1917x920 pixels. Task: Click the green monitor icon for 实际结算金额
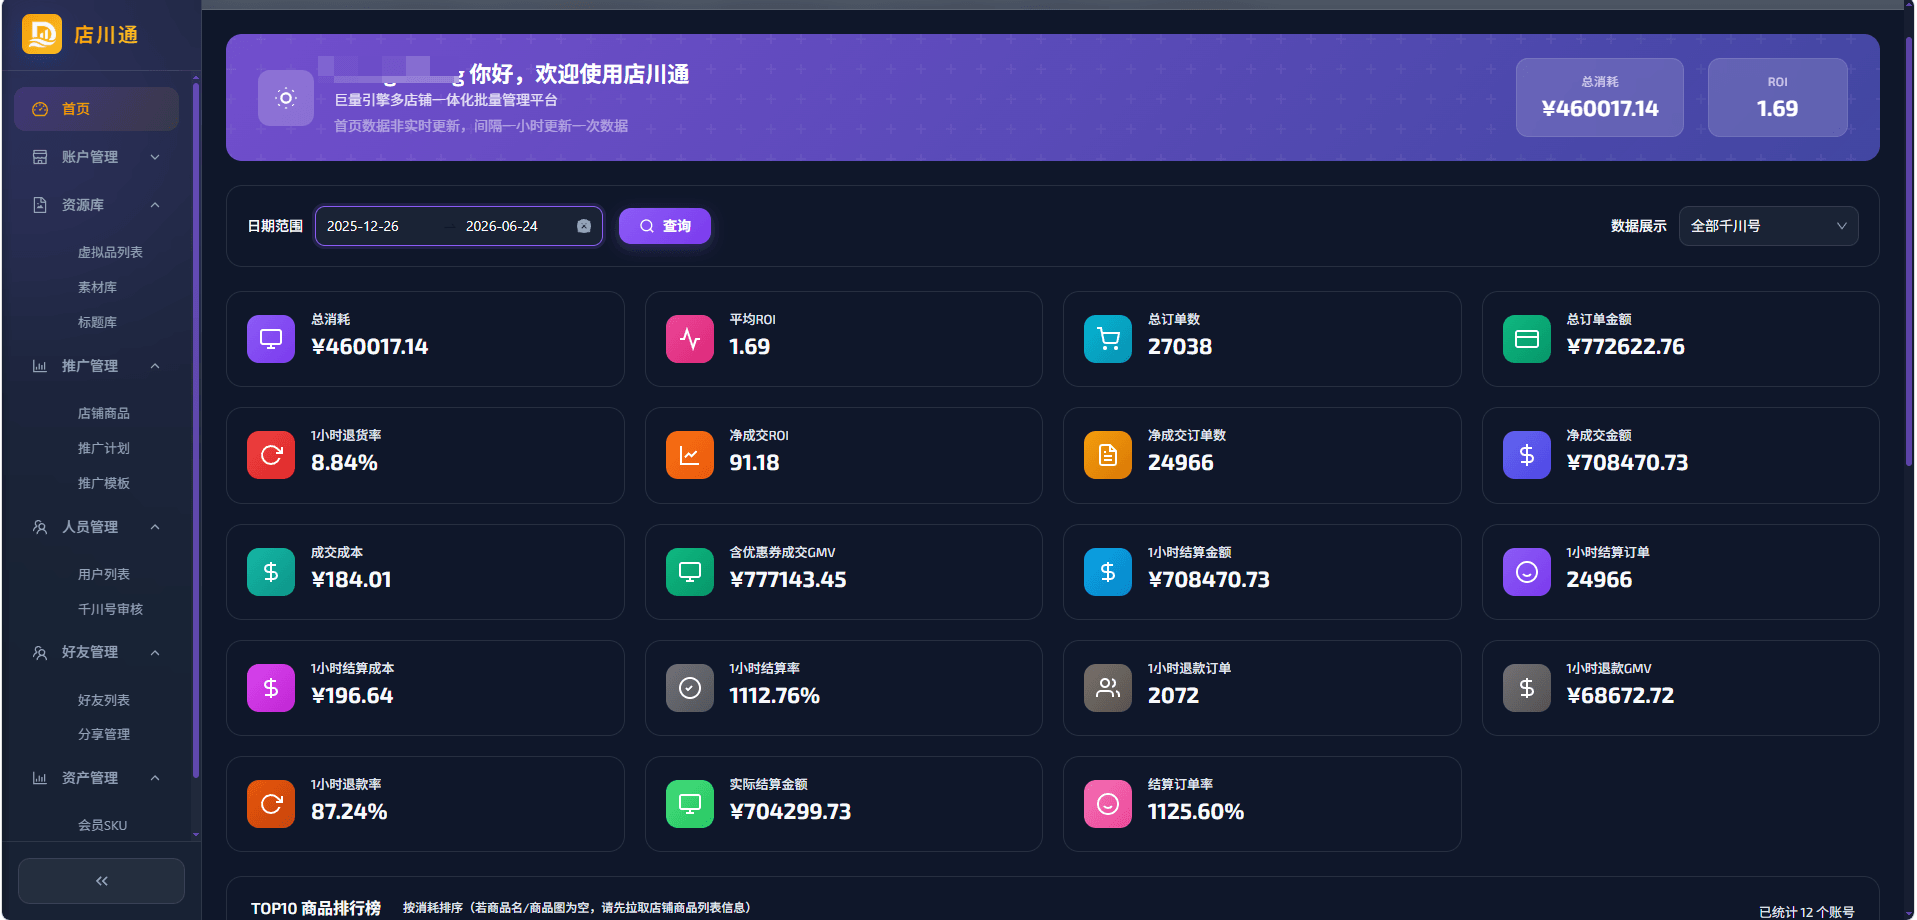(690, 804)
